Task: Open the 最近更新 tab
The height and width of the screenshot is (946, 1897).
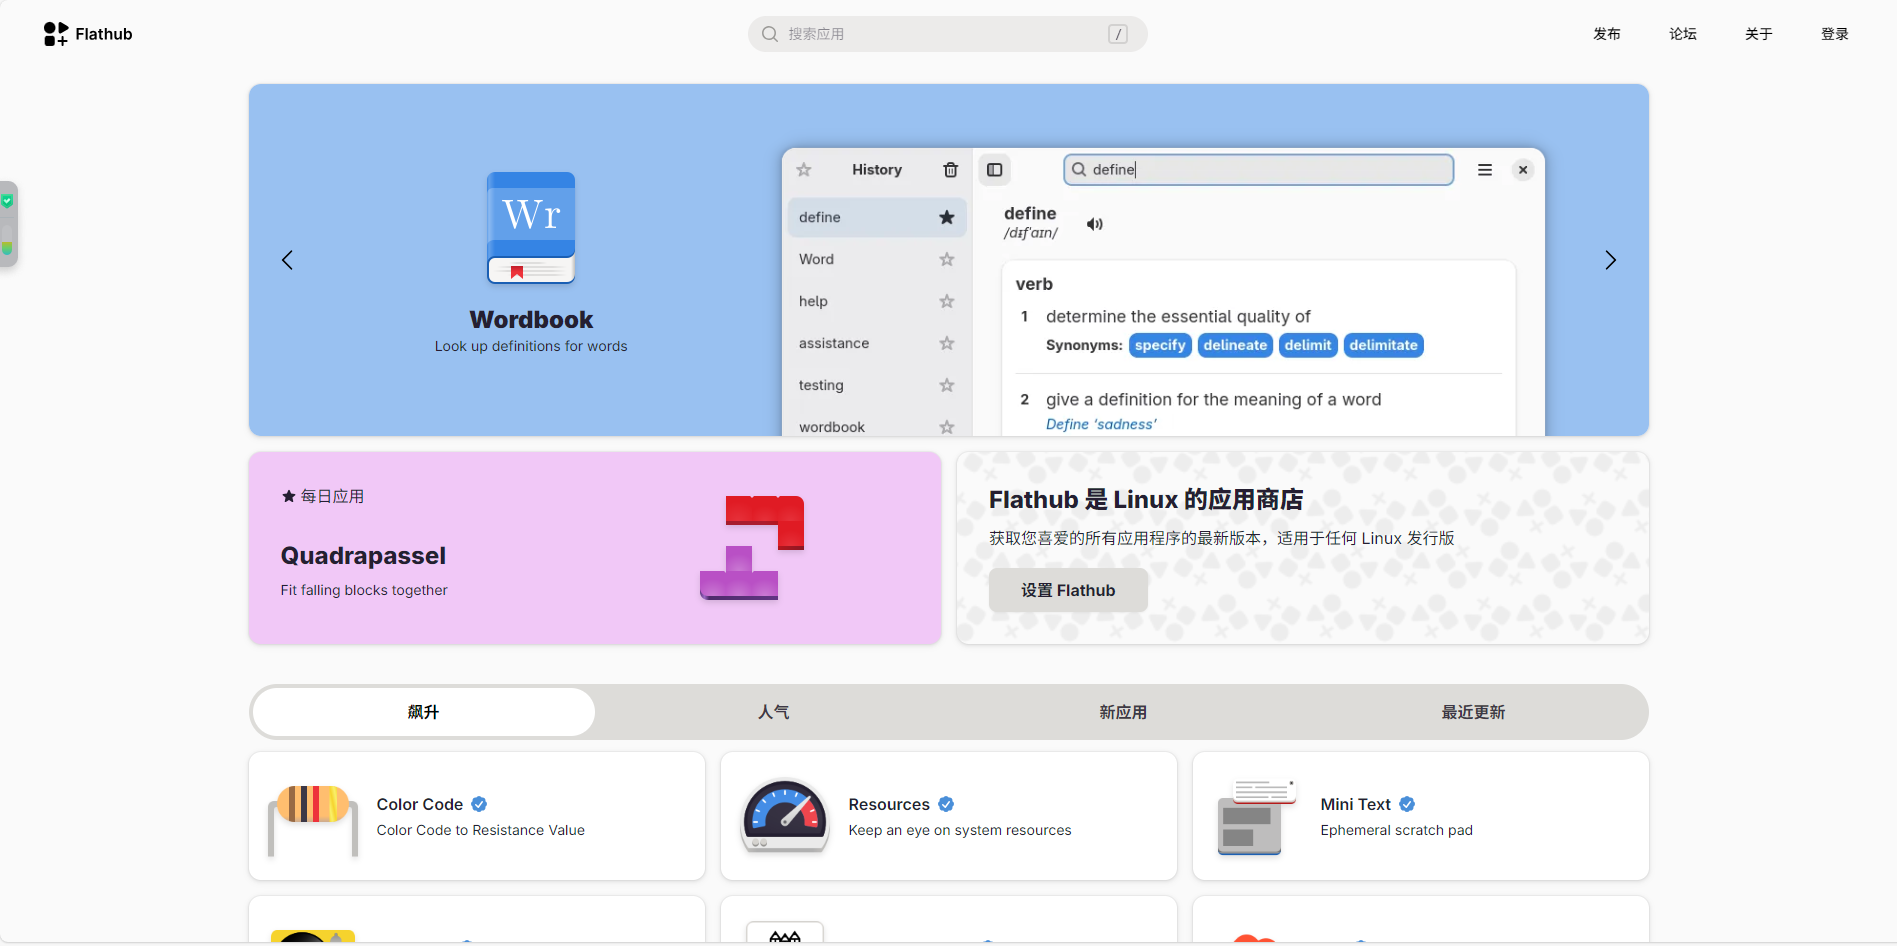Action: pyautogui.click(x=1473, y=712)
